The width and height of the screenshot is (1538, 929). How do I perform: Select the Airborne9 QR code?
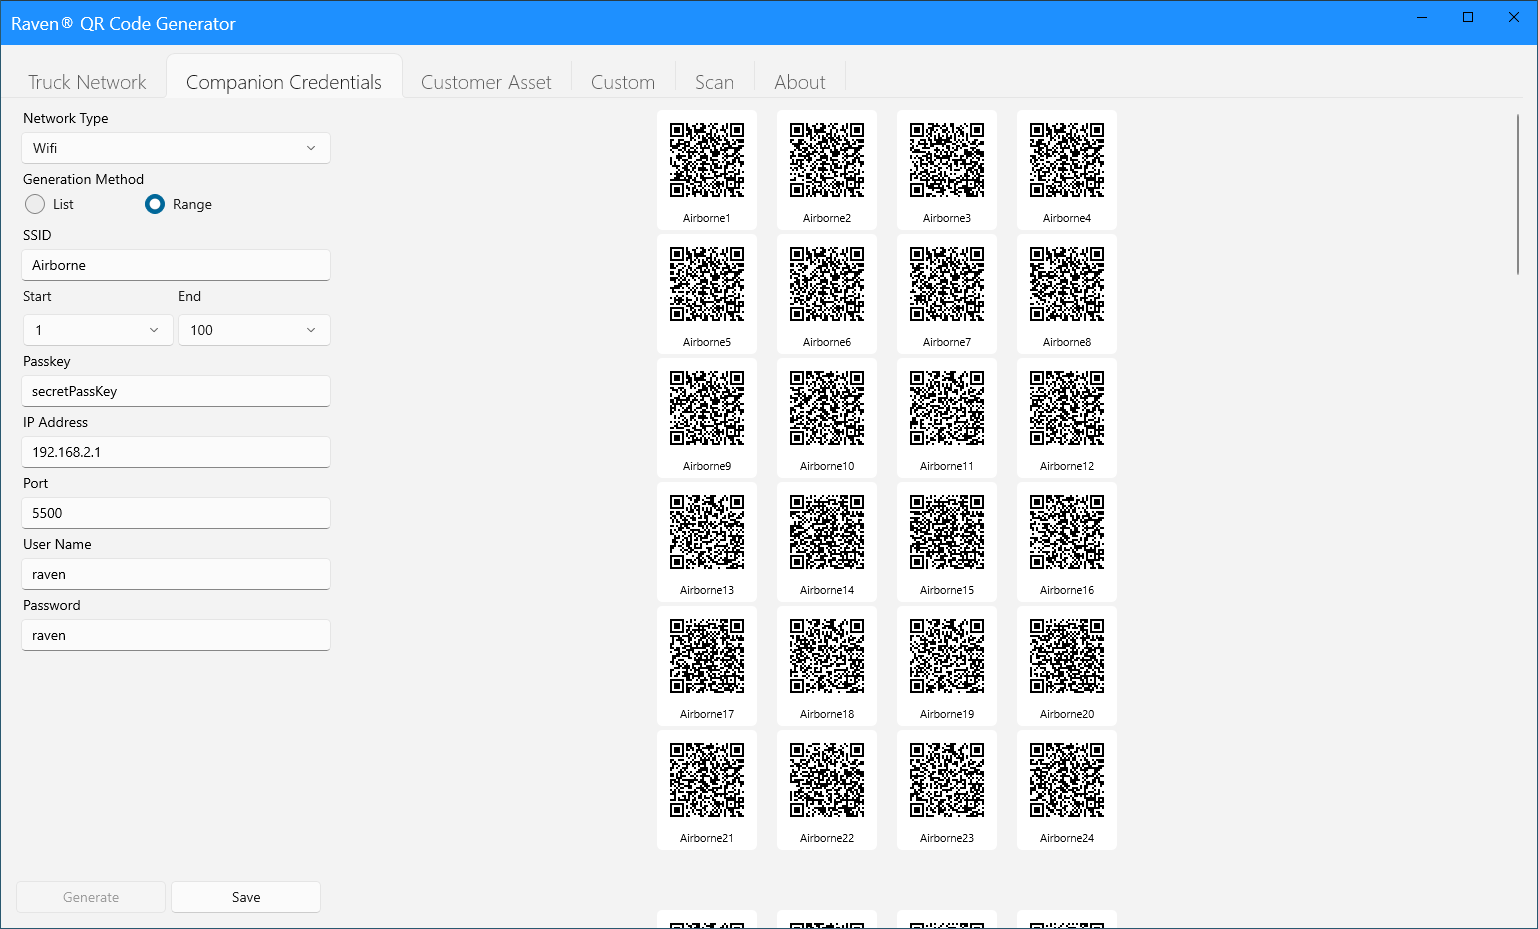tap(707, 418)
